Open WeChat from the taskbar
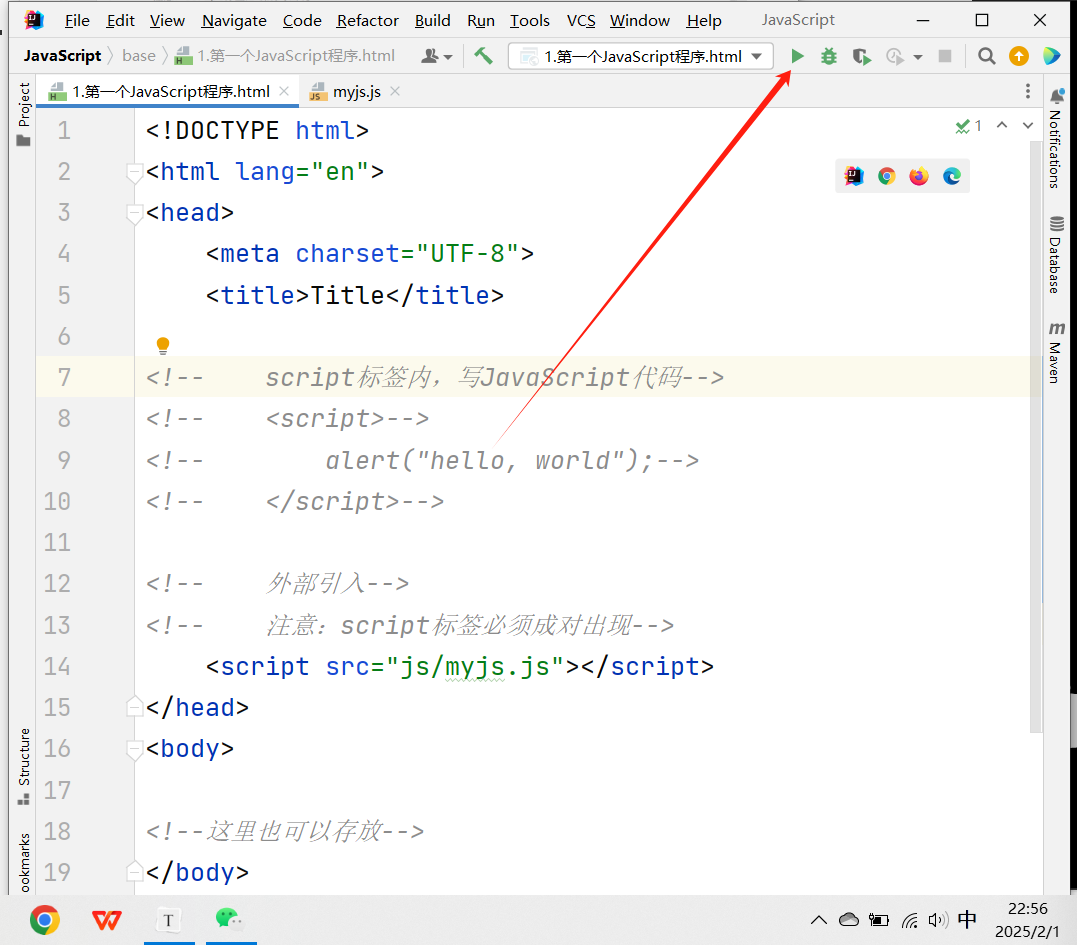 pos(230,920)
